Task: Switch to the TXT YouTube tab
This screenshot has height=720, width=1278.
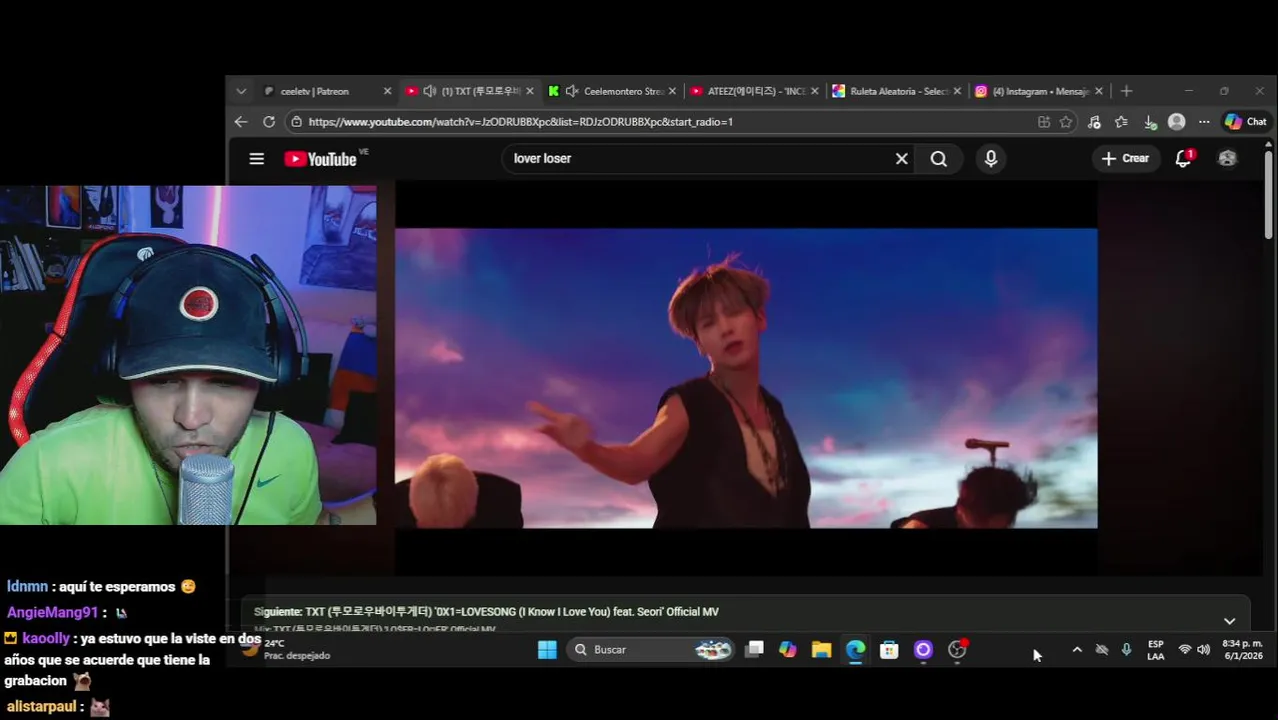Action: click(468, 91)
